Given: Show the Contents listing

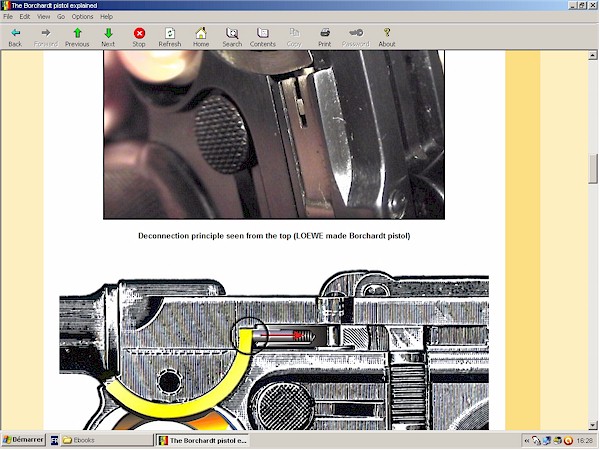Looking at the screenshot, I should click(x=262, y=38).
